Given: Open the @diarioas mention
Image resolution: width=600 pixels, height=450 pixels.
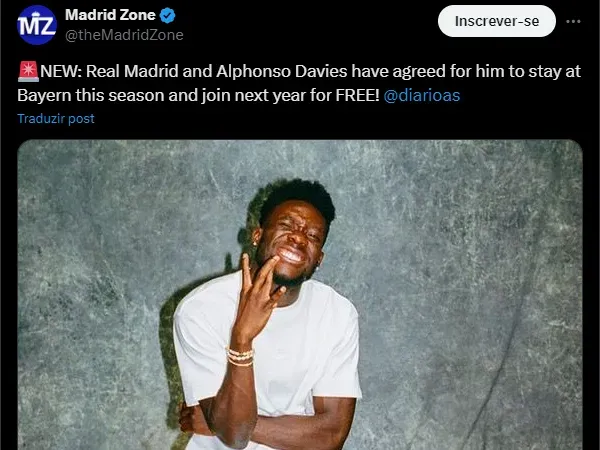Looking at the screenshot, I should [x=421, y=95].
